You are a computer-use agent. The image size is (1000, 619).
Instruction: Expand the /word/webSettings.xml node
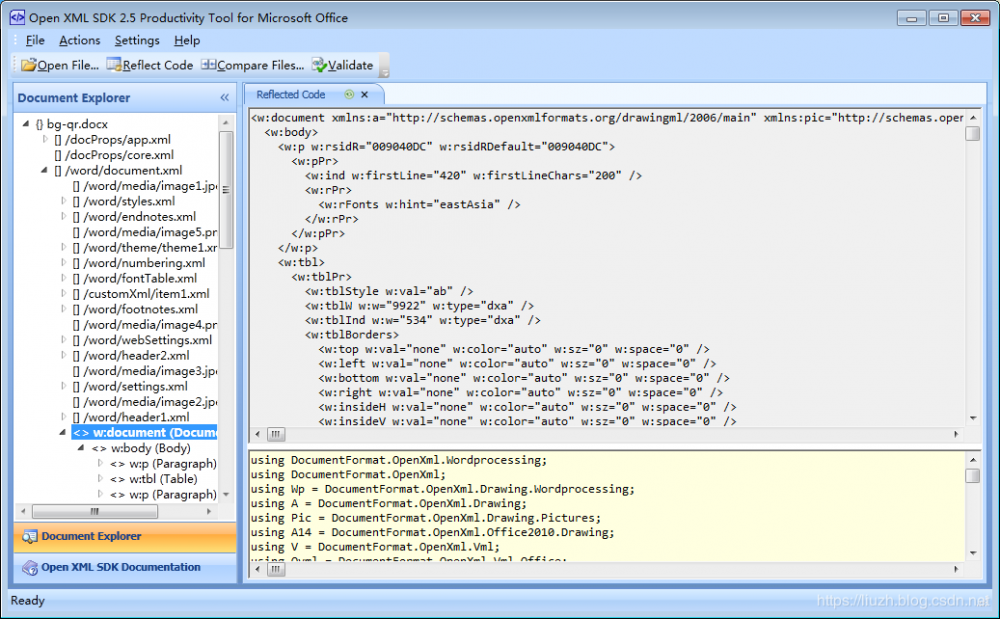tap(63, 340)
